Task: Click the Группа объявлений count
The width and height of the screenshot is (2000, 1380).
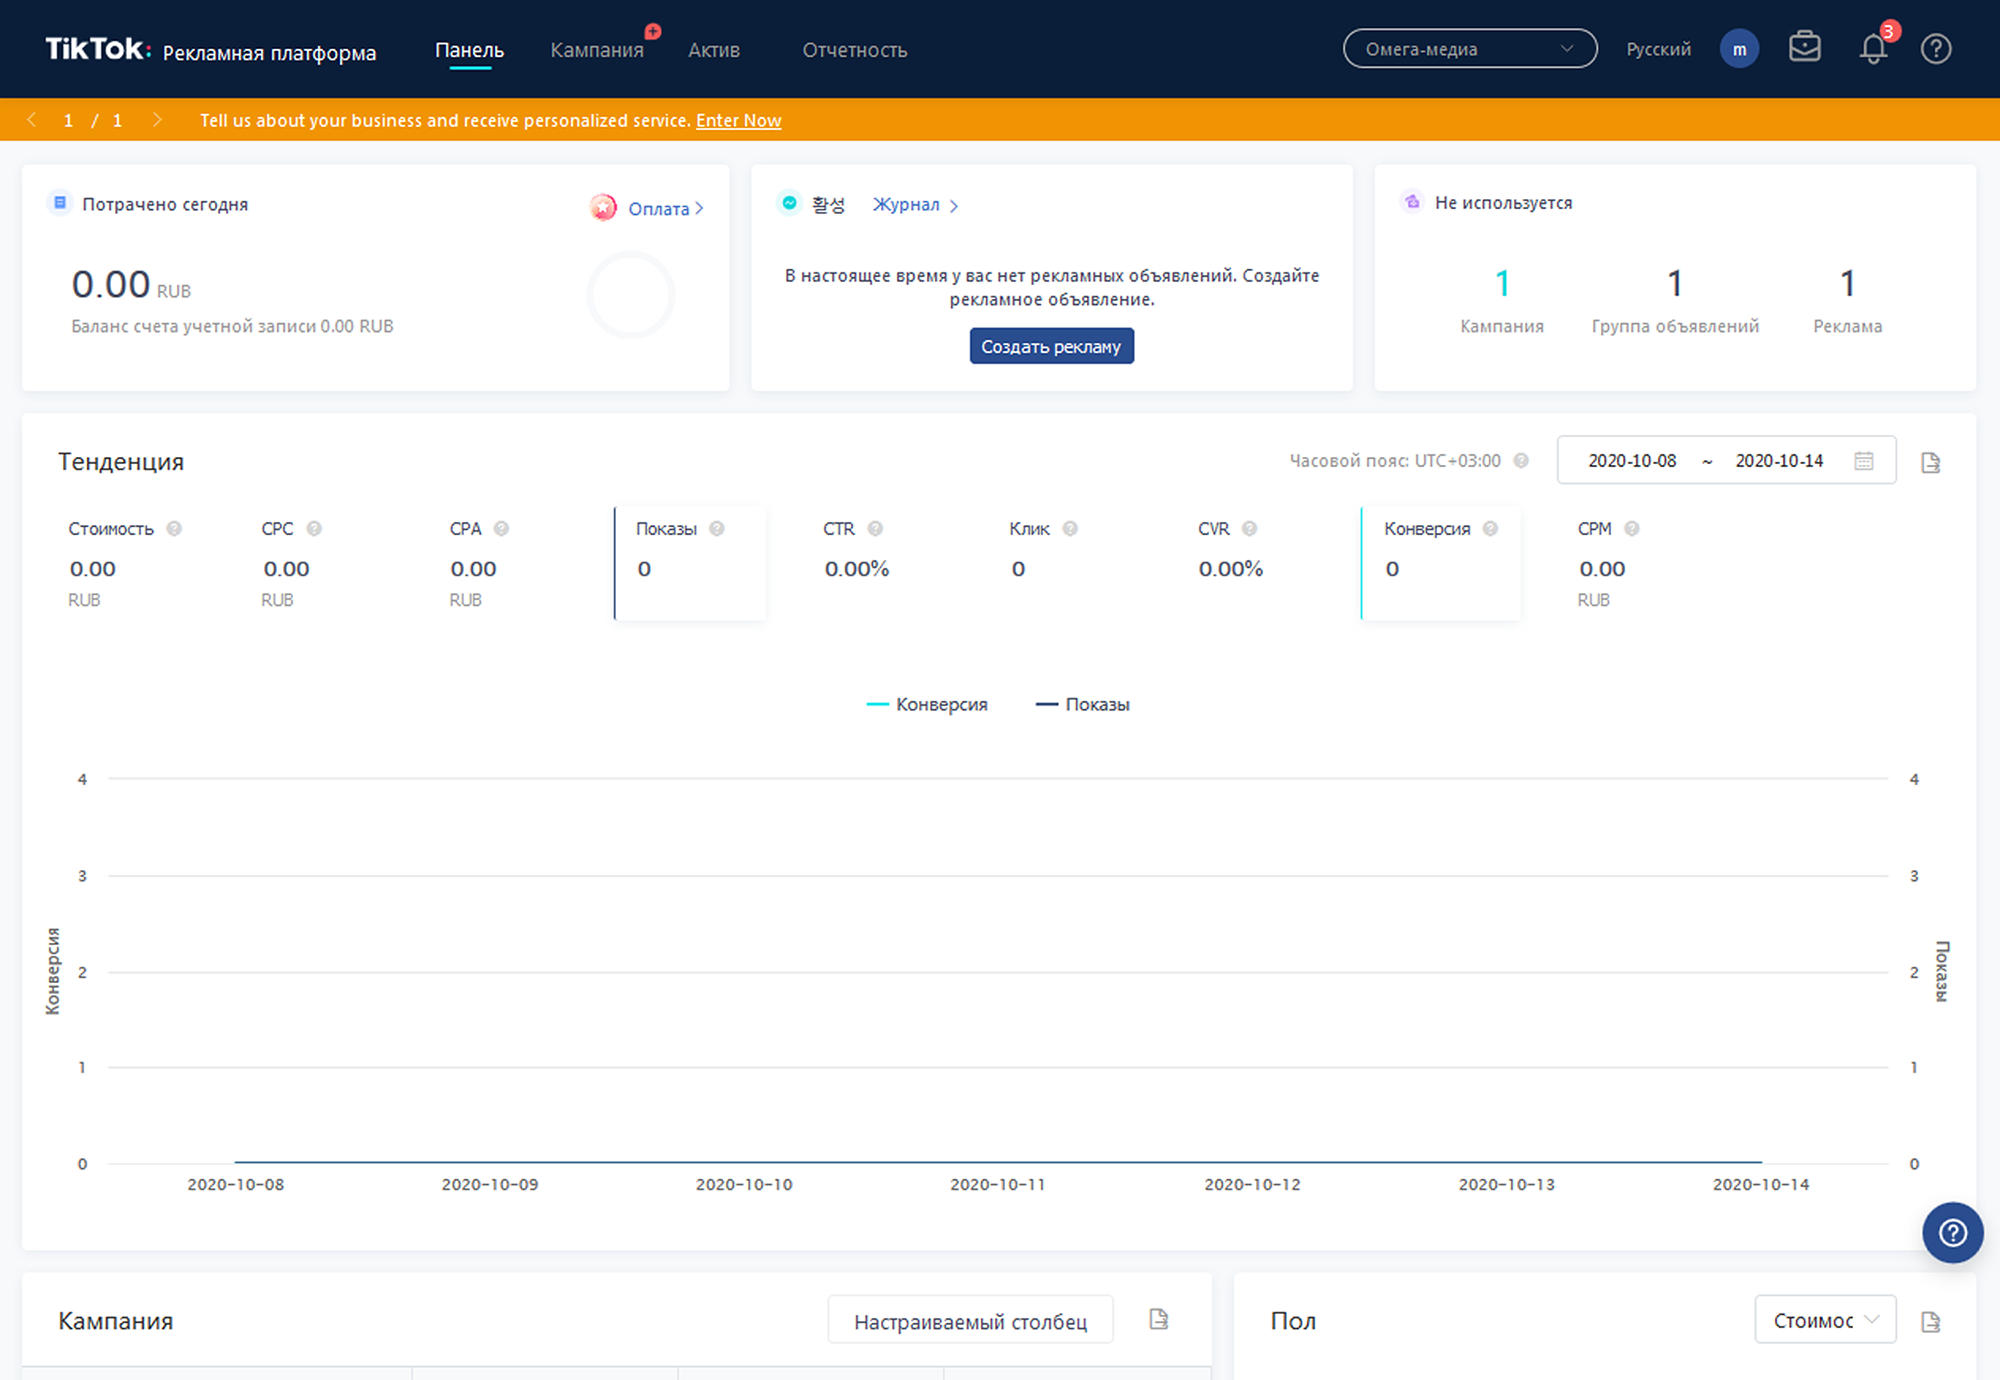Action: (x=1675, y=283)
